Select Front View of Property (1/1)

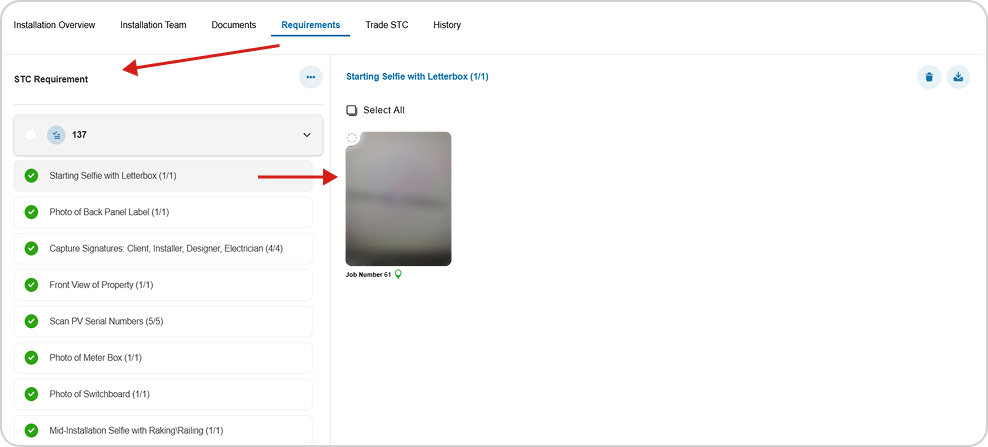point(163,285)
